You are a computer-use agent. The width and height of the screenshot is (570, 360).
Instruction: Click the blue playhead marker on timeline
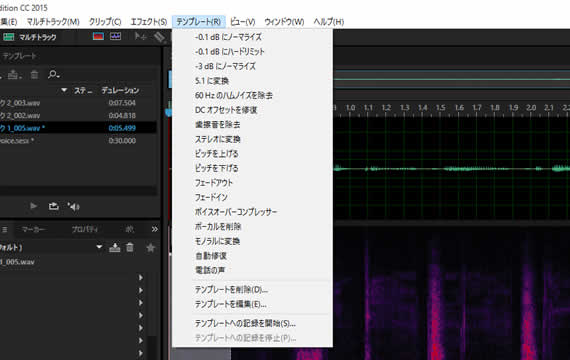click(168, 111)
